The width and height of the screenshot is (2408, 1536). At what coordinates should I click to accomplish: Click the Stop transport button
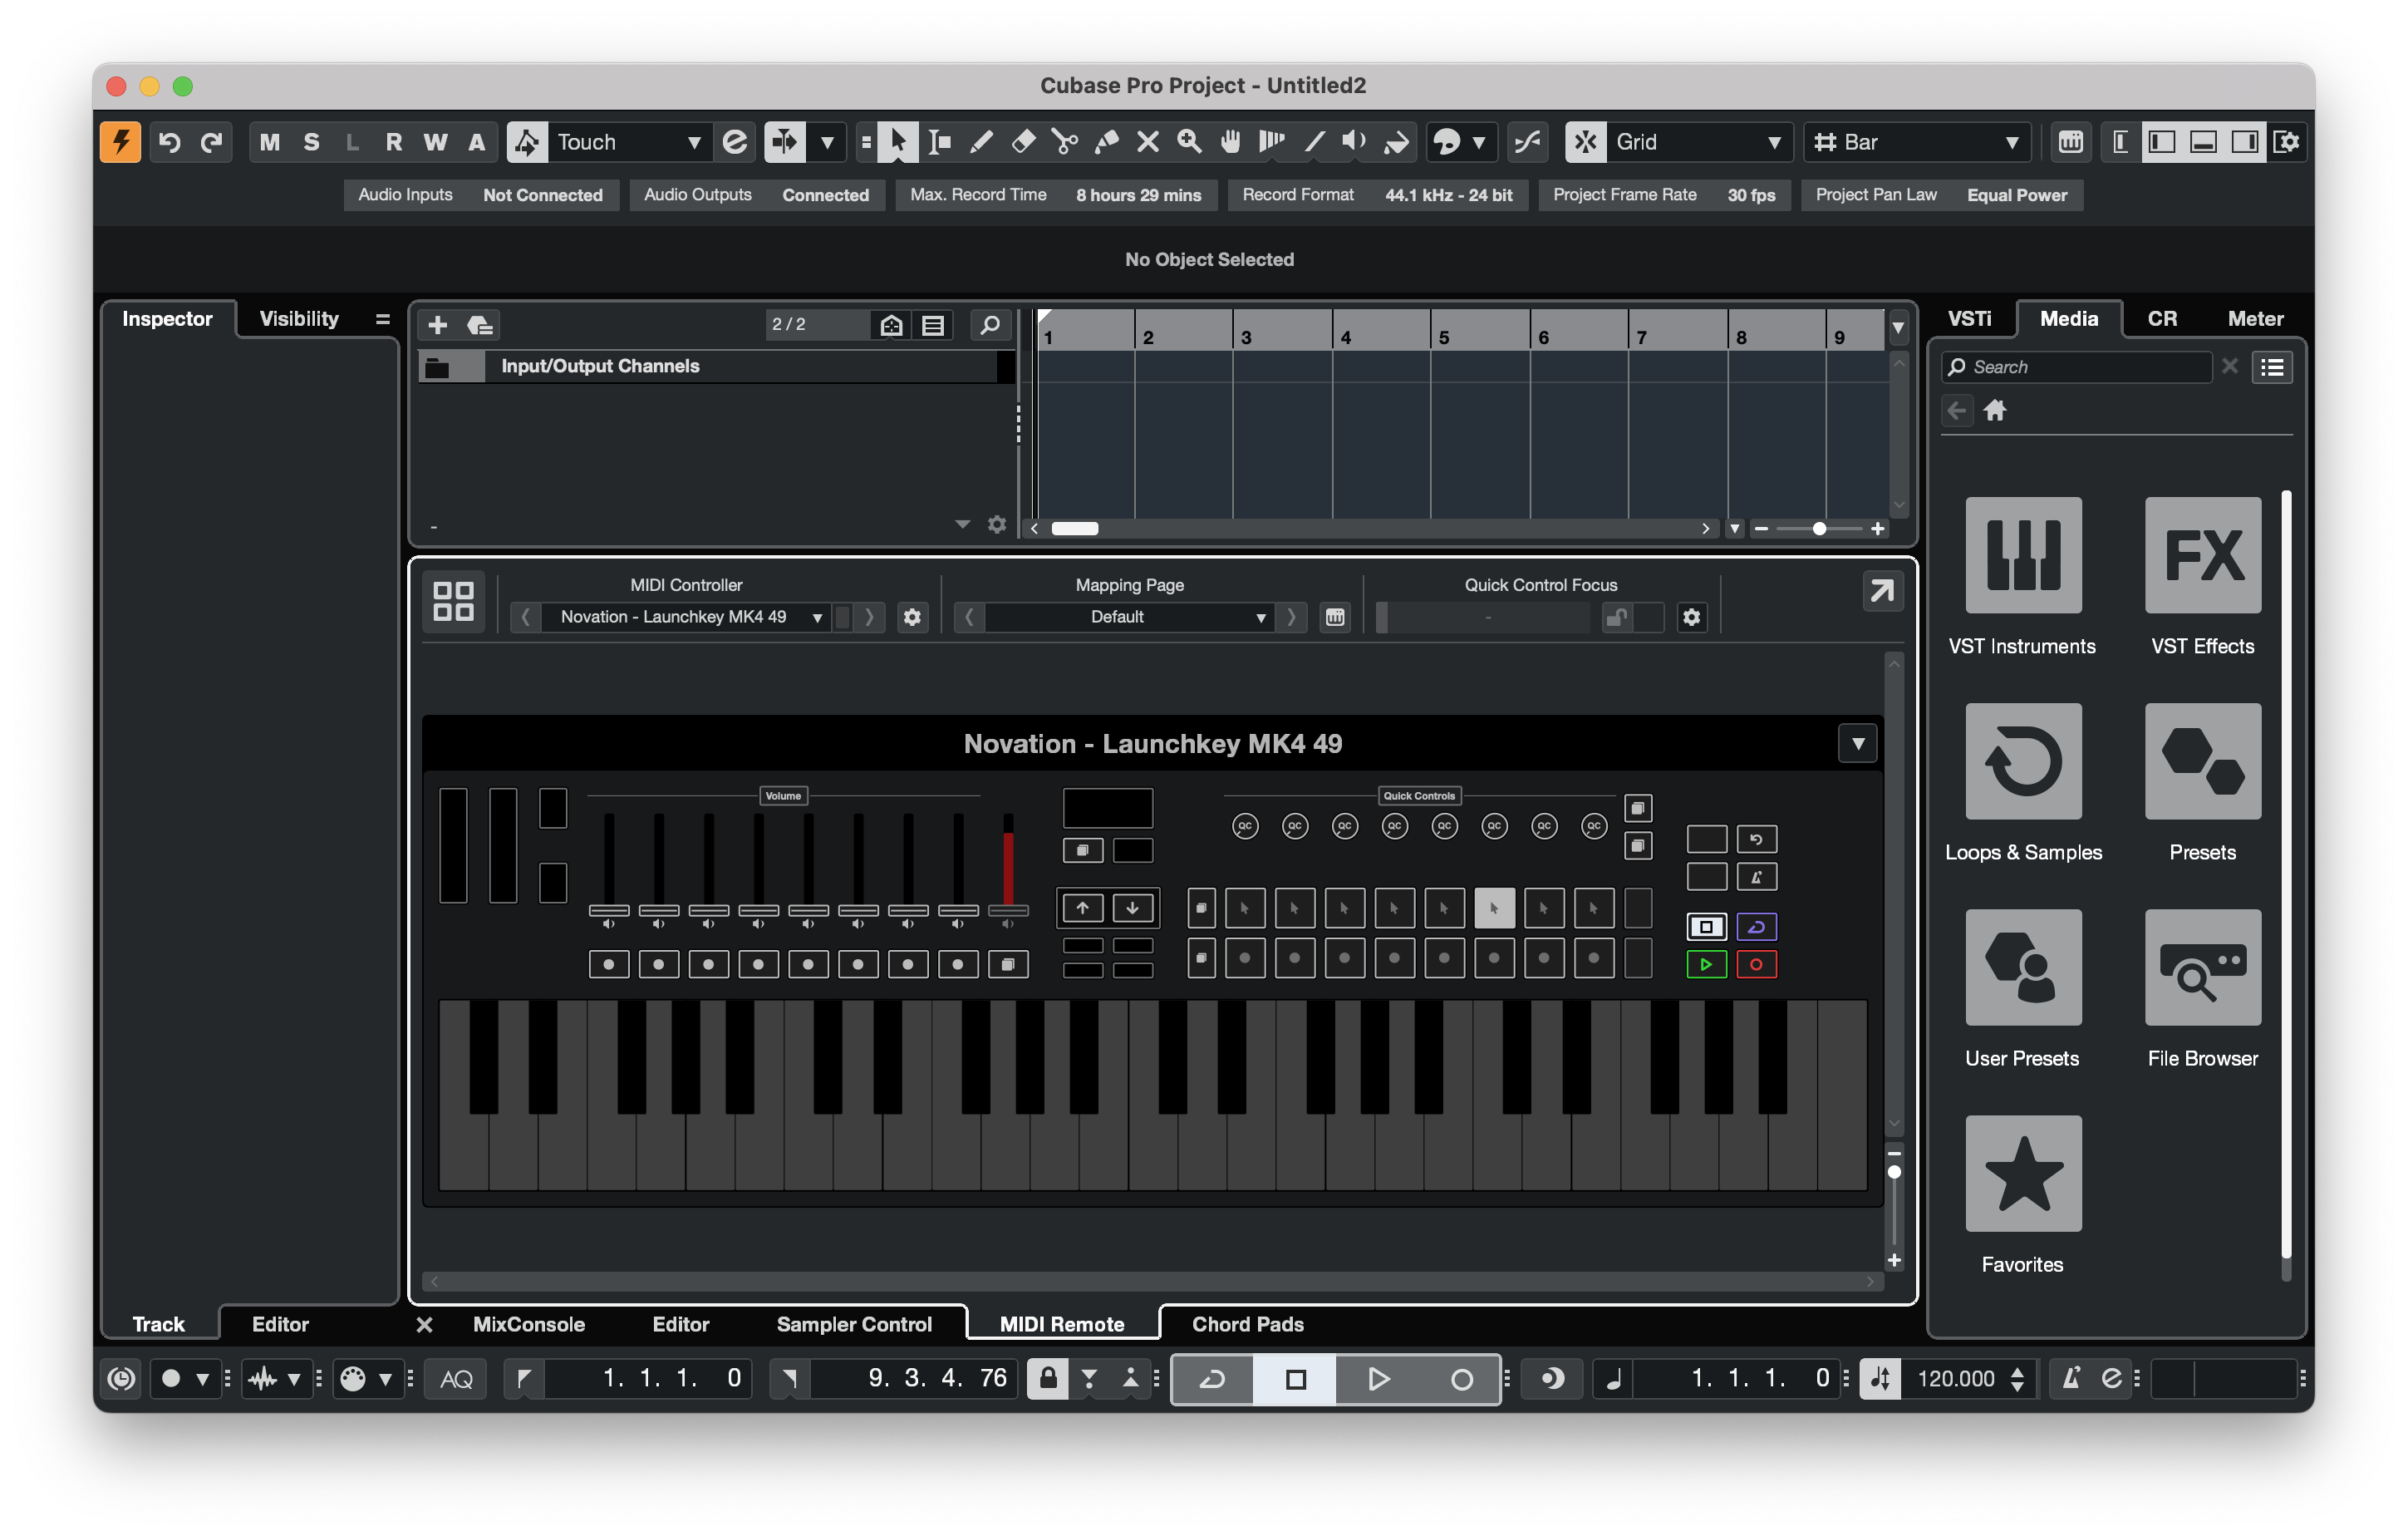click(1295, 1379)
